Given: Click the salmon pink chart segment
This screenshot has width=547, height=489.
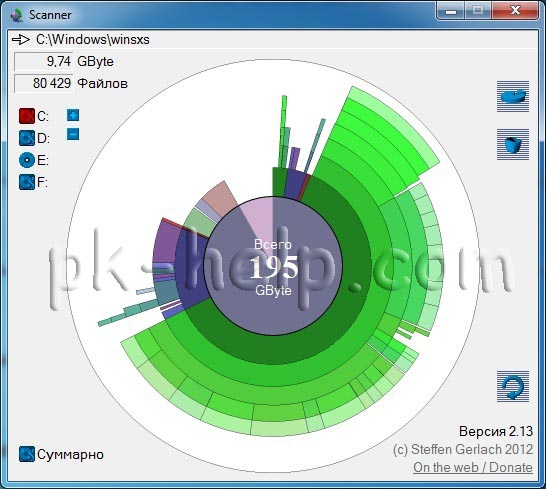Looking at the screenshot, I should (220, 197).
